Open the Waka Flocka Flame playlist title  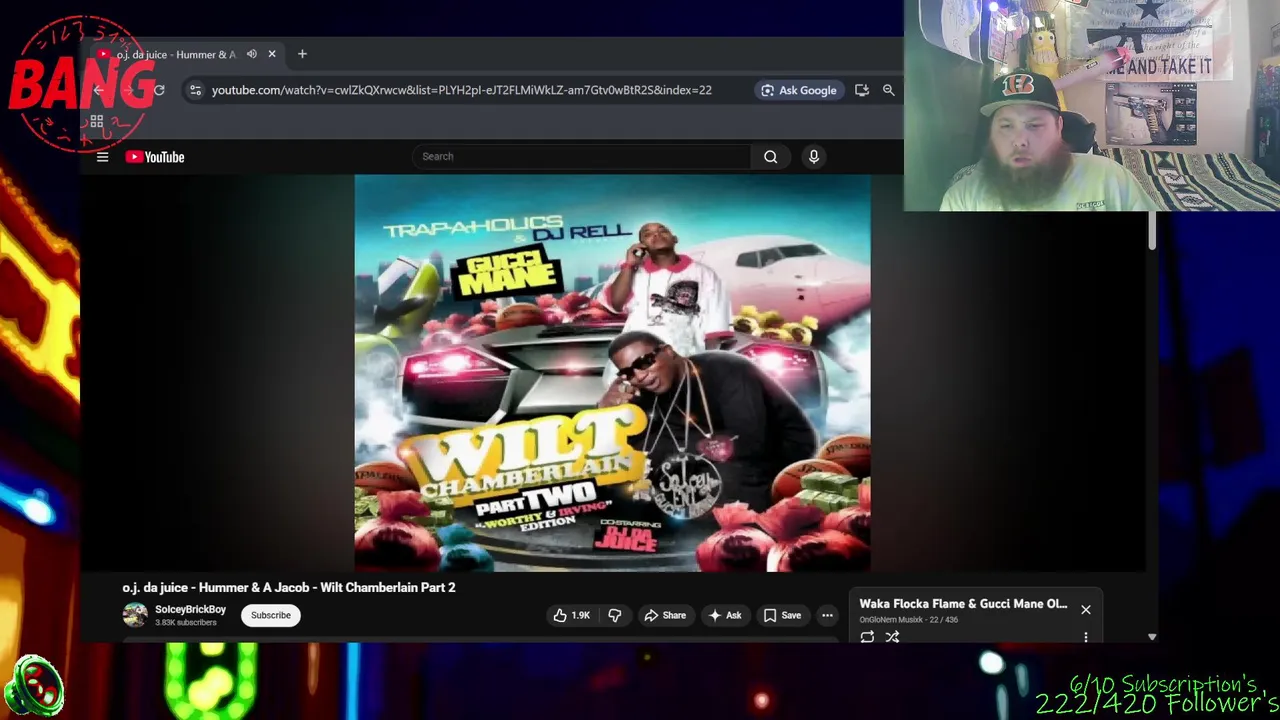963,604
